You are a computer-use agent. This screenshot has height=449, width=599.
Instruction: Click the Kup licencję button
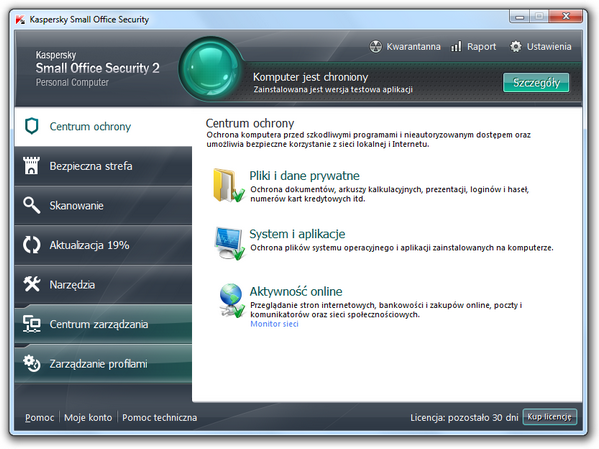549,417
